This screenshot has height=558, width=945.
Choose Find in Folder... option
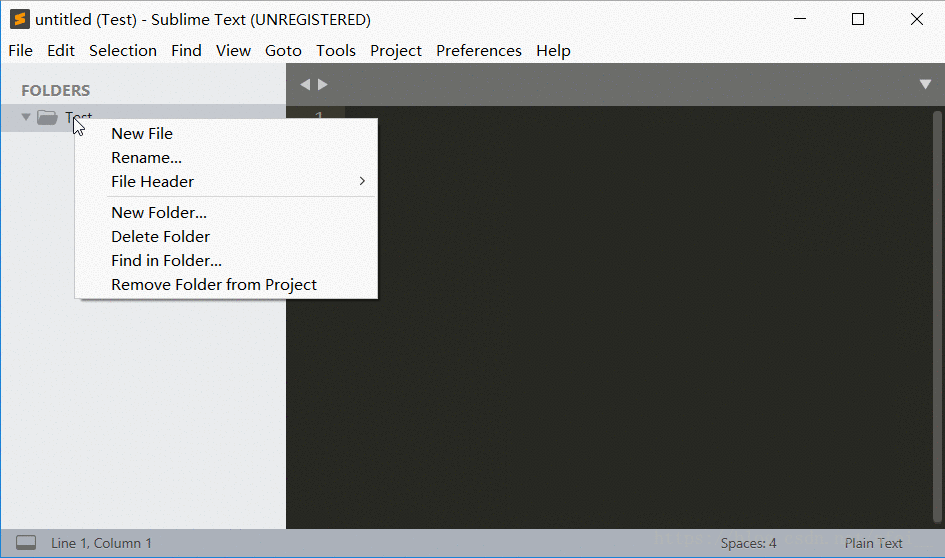pos(226,260)
